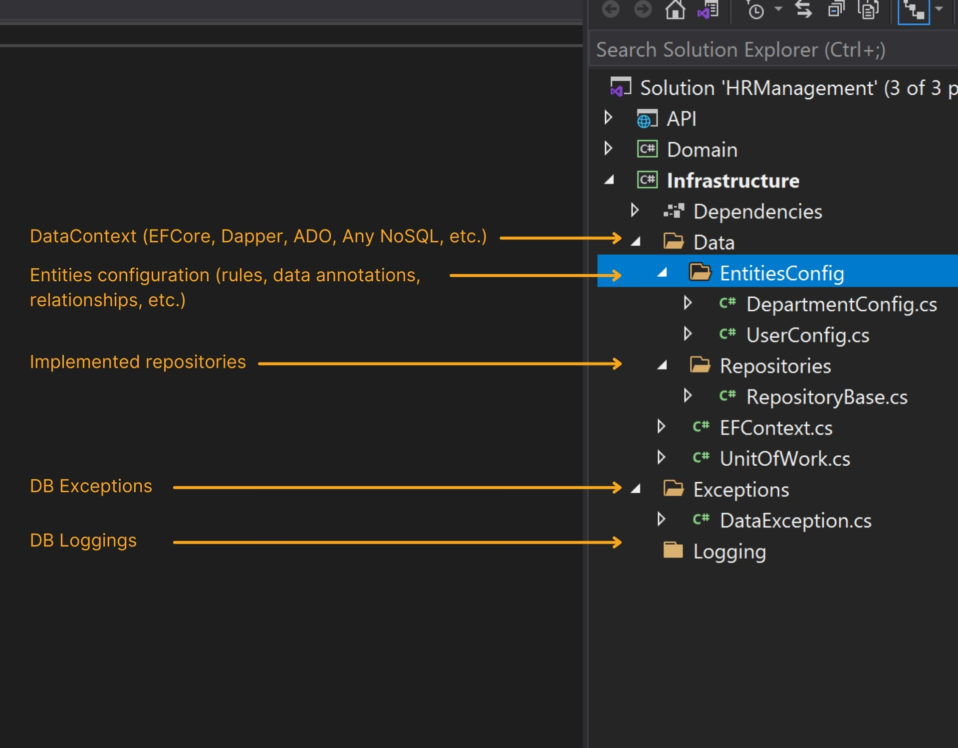This screenshot has width=958, height=748.
Task: Collapse the Data folder
Action: tap(635, 242)
